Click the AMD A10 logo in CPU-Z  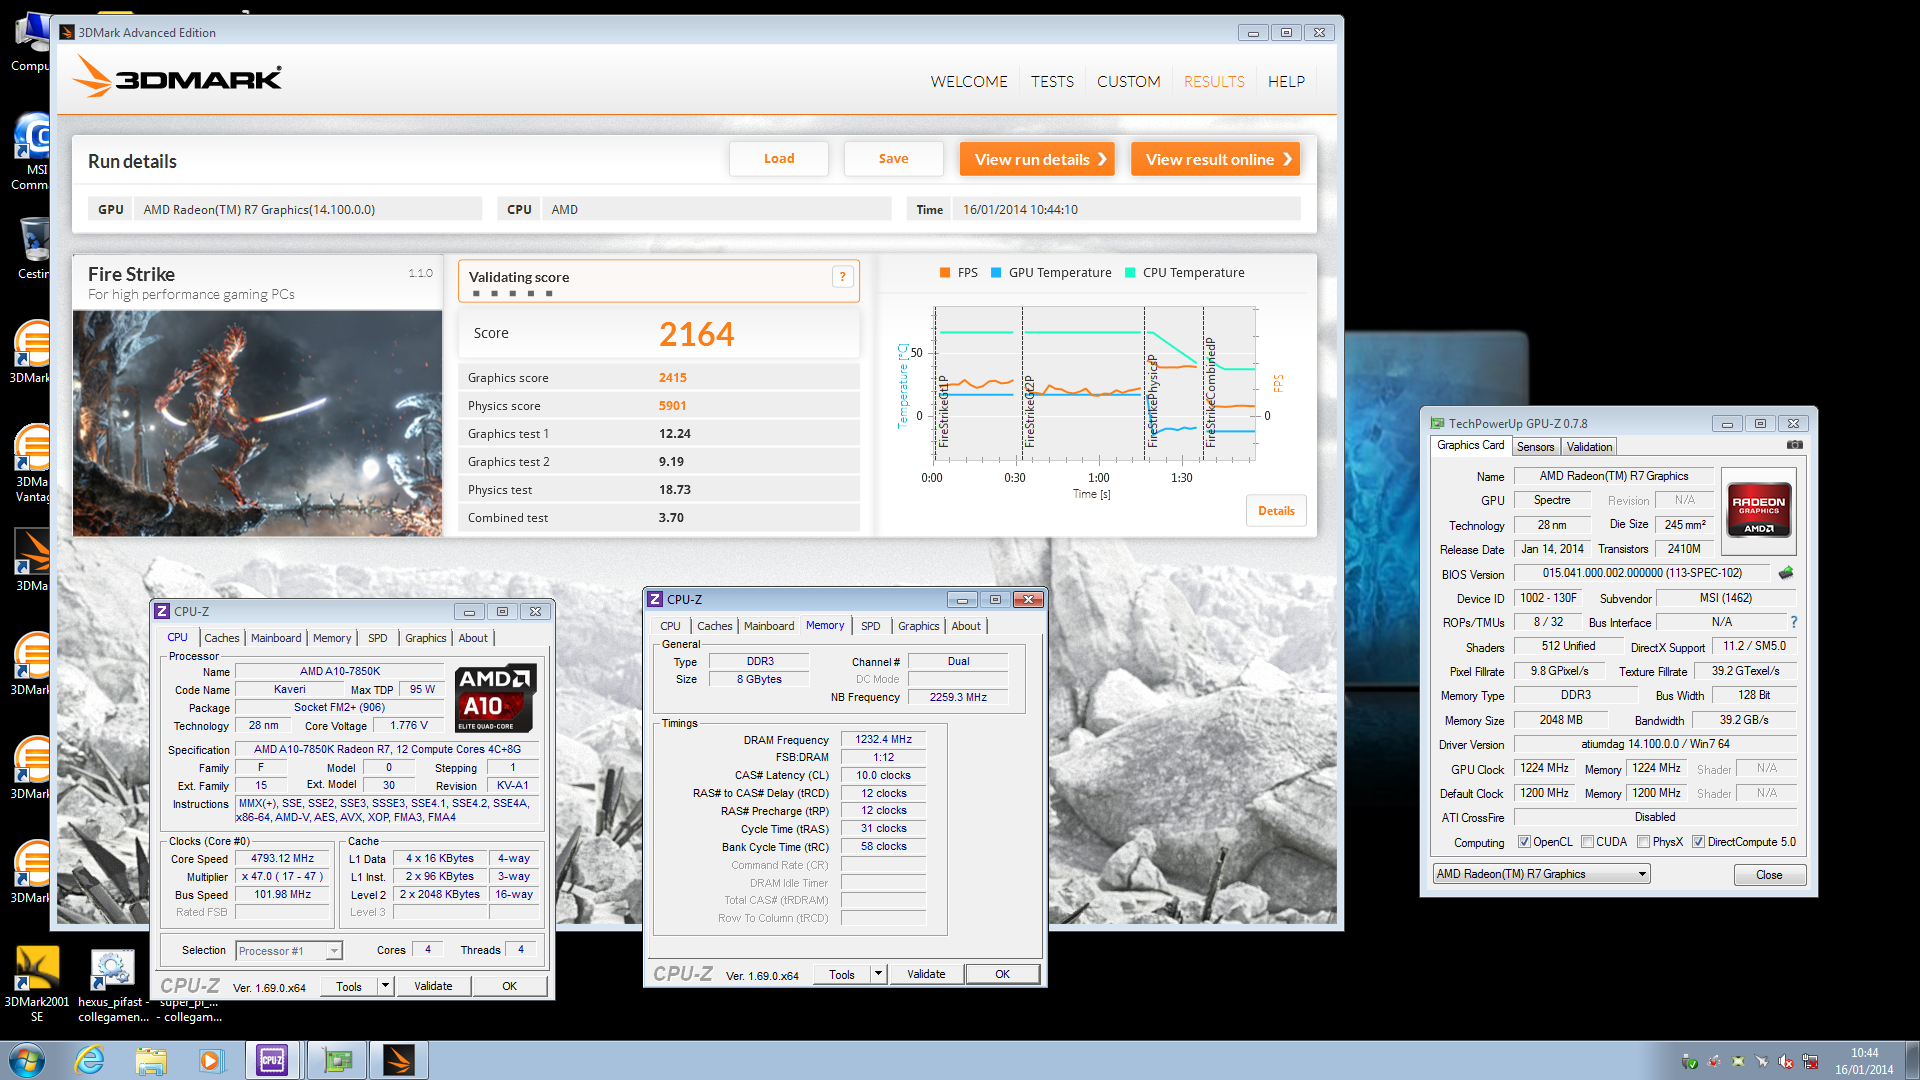[x=497, y=698]
